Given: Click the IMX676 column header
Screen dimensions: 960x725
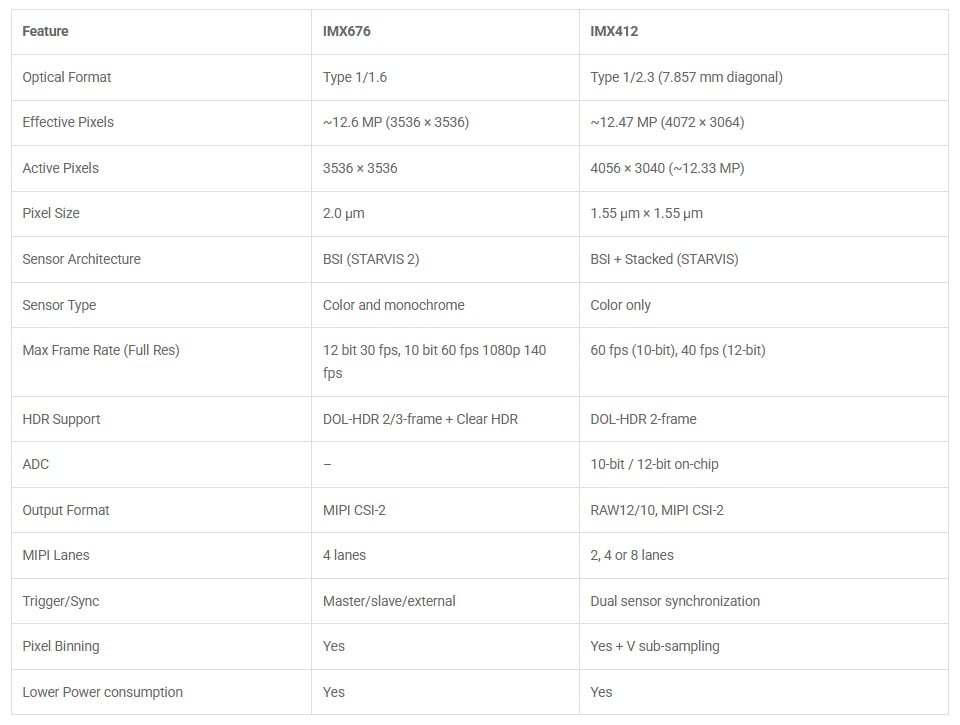Looking at the screenshot, I should (347, 31).
